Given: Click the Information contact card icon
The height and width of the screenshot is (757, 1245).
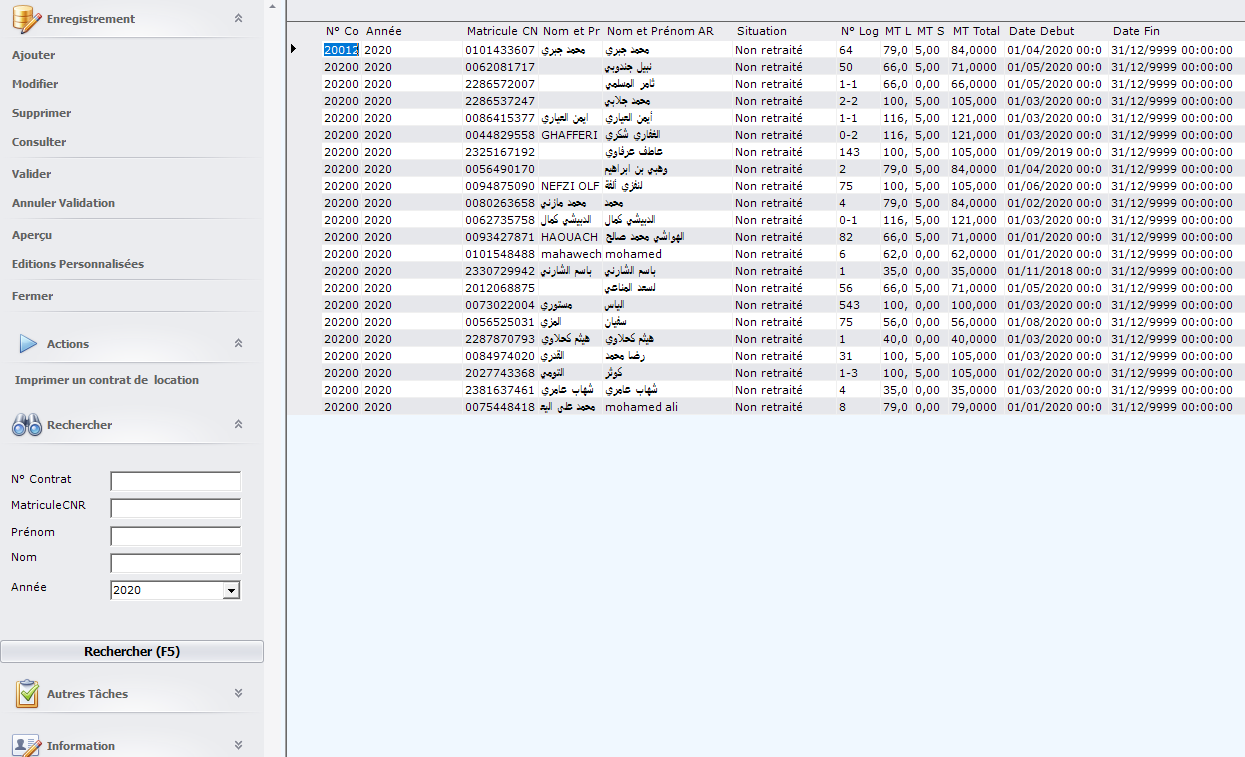Looking at the screenshot, I should tap(26, 745).
